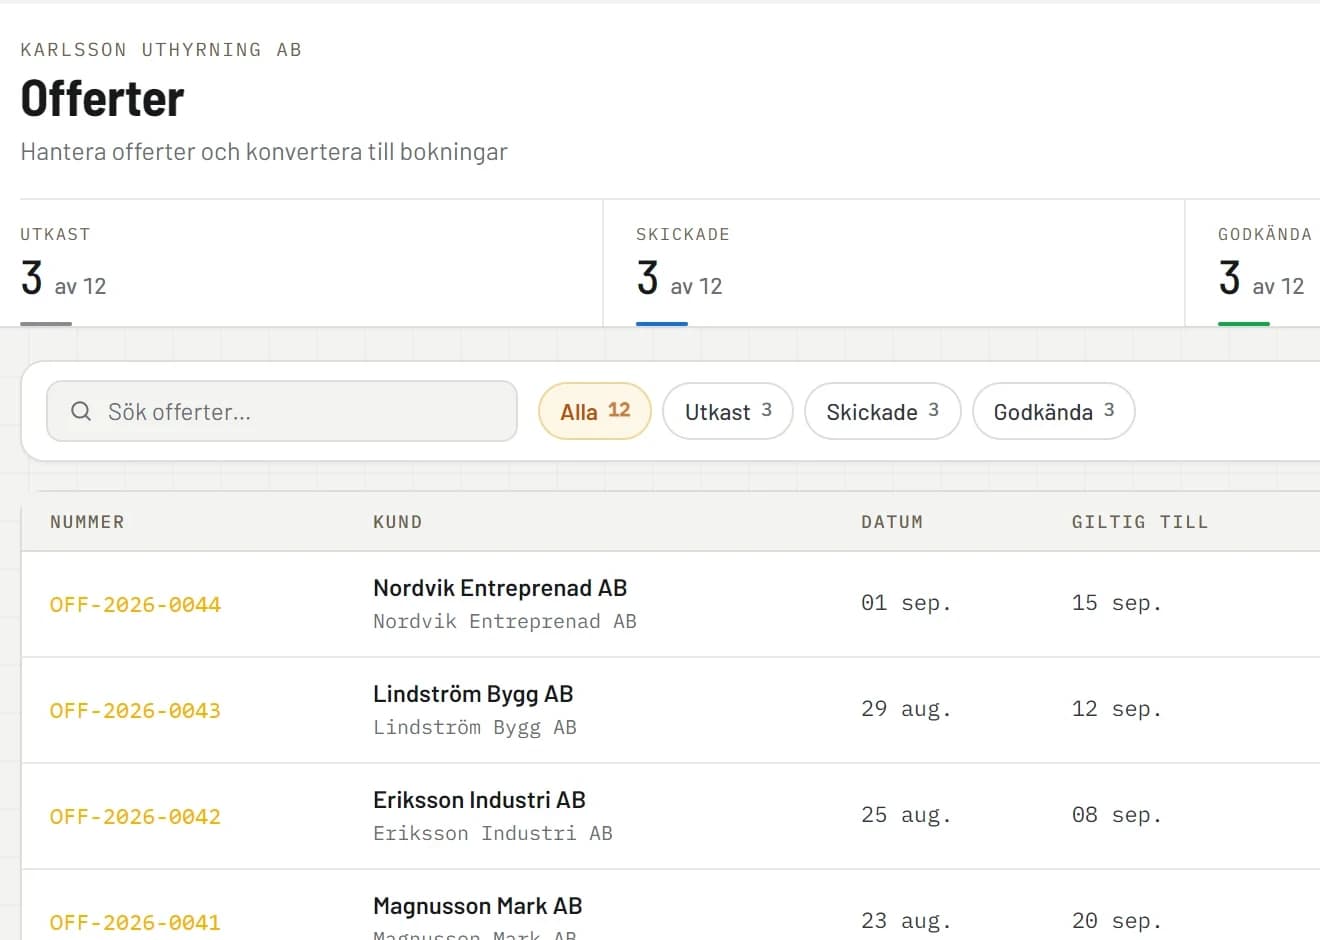1320x940 pixels.
Task: Open the Godkända summary card
Action: tap(1253, 263)
